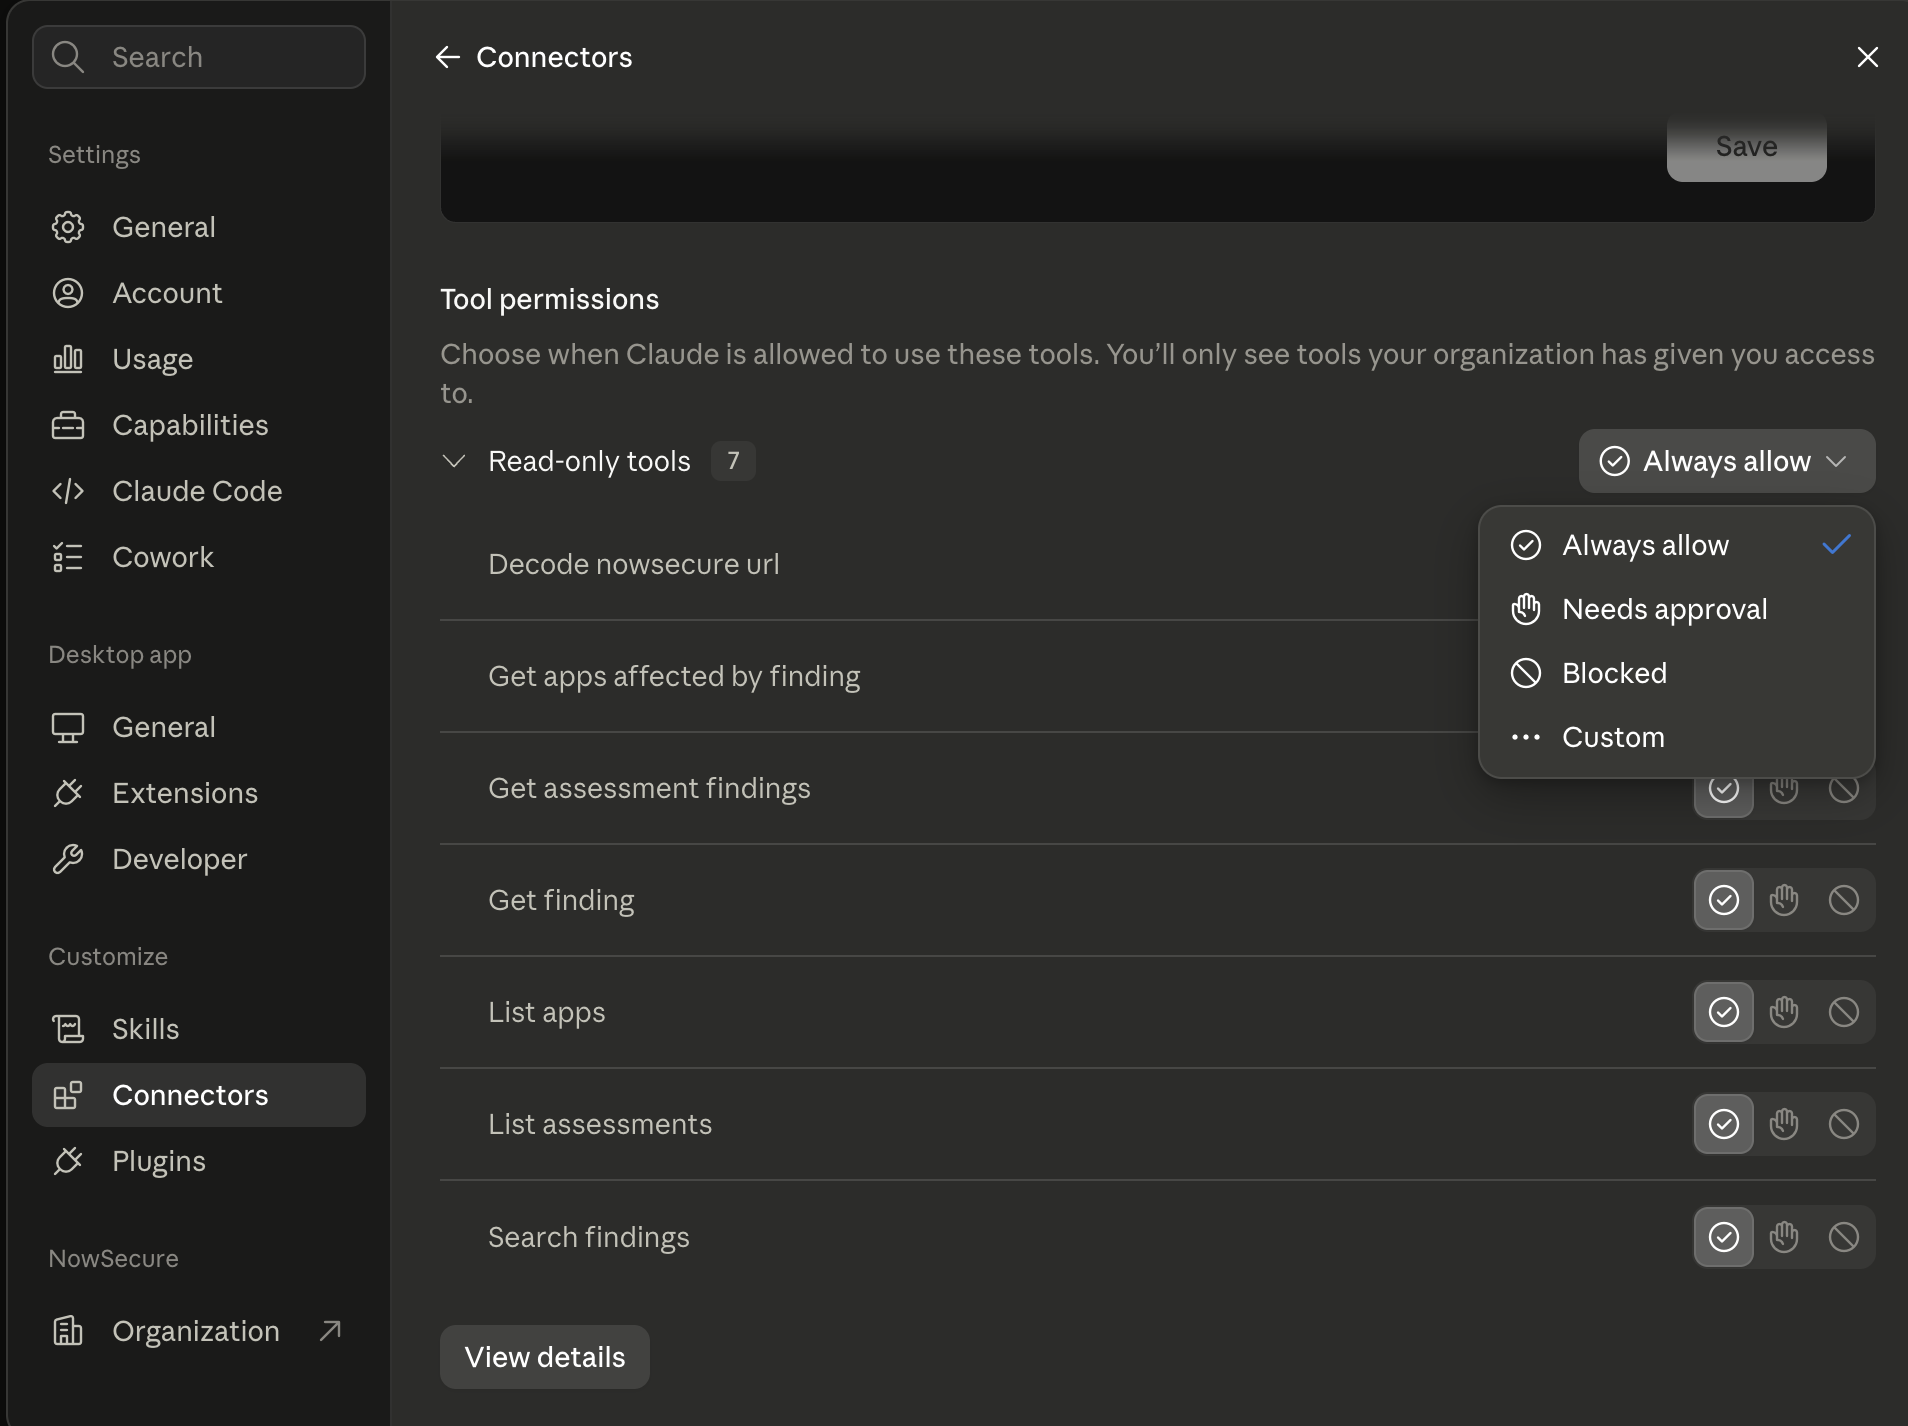Set List assessments to always allow
Viewport: 1908px width, 1426px height.
click(1723, 1124)
